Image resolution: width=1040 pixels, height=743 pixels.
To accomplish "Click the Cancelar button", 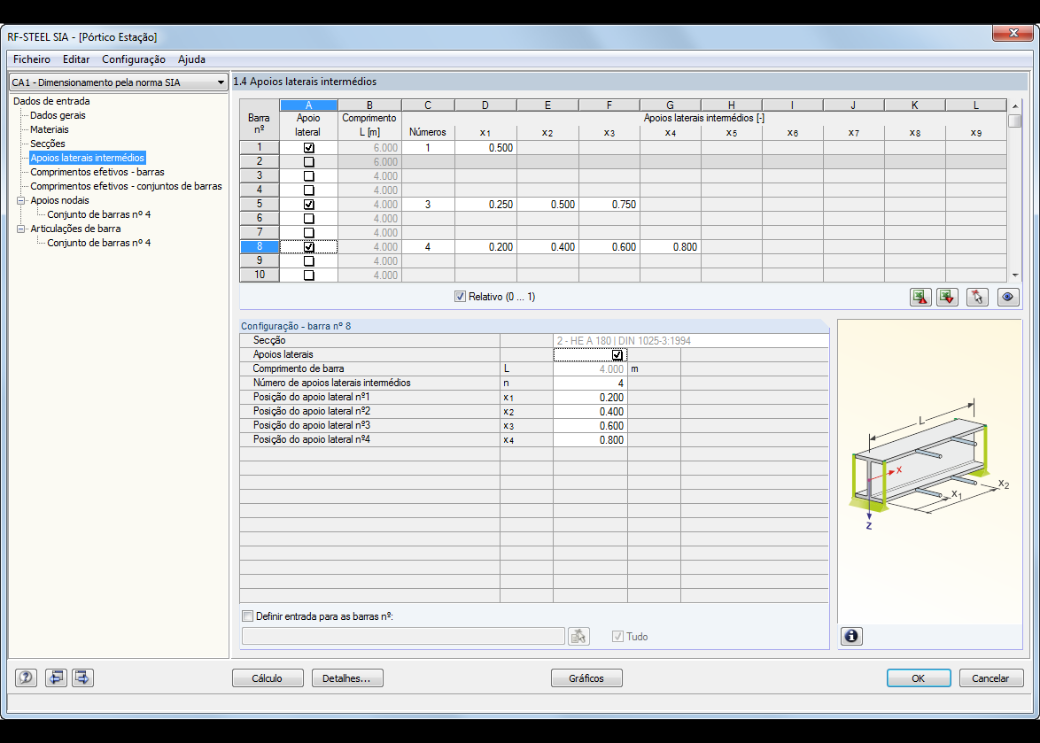I will (x=990, y=678).
